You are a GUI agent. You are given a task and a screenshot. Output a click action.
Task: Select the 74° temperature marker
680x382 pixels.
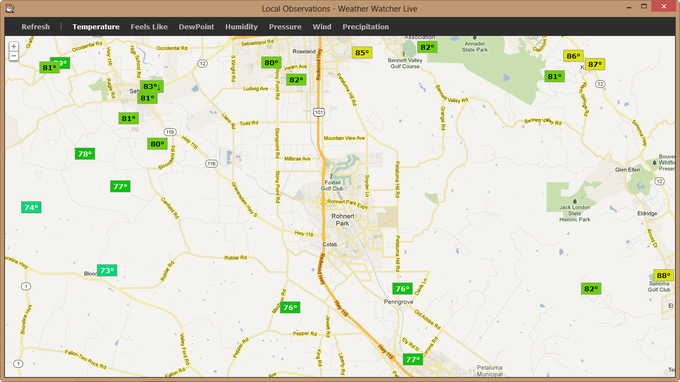coord(31,207)
